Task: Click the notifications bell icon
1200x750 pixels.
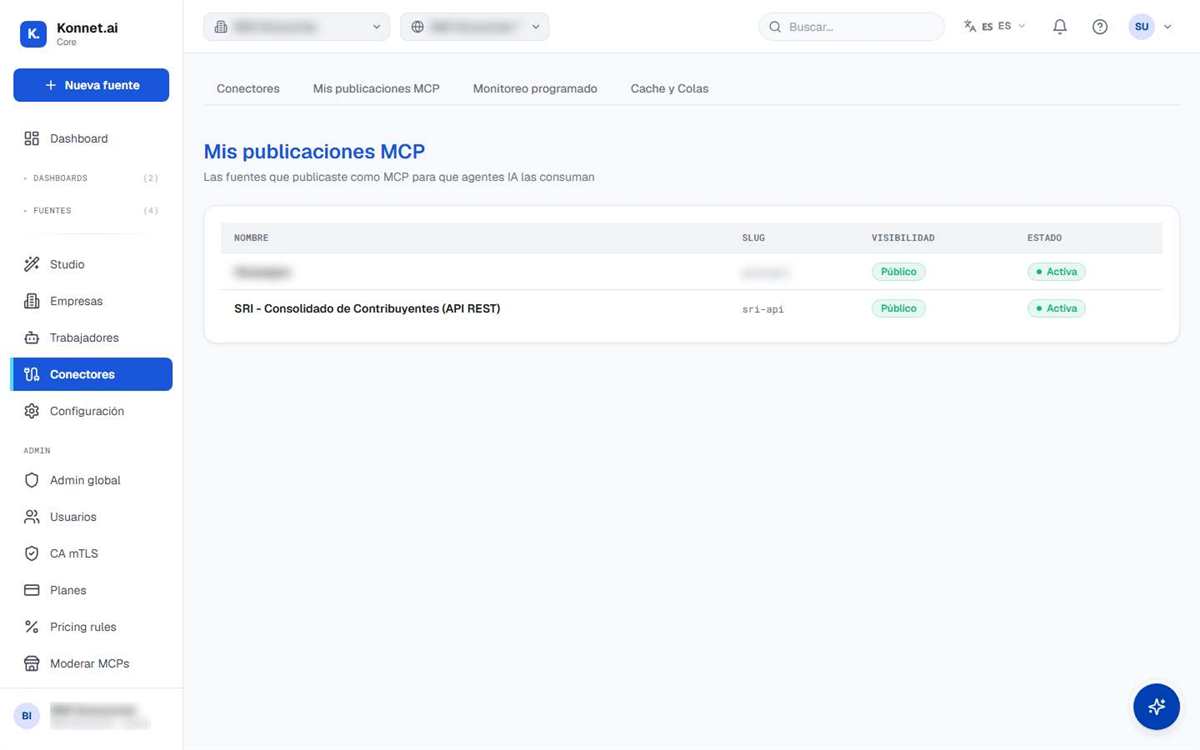Action: tap(1060, 27)
